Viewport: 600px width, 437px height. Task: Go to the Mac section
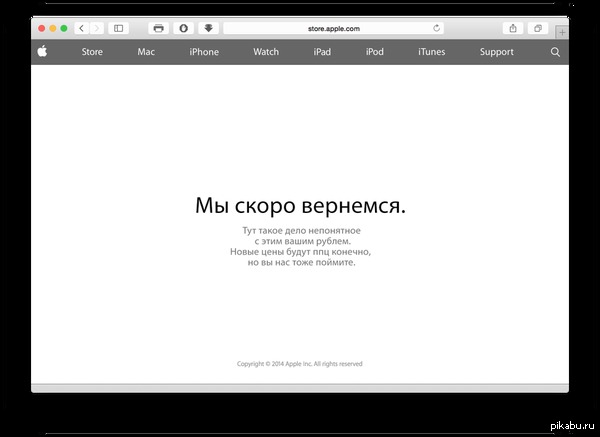[146, 52]
